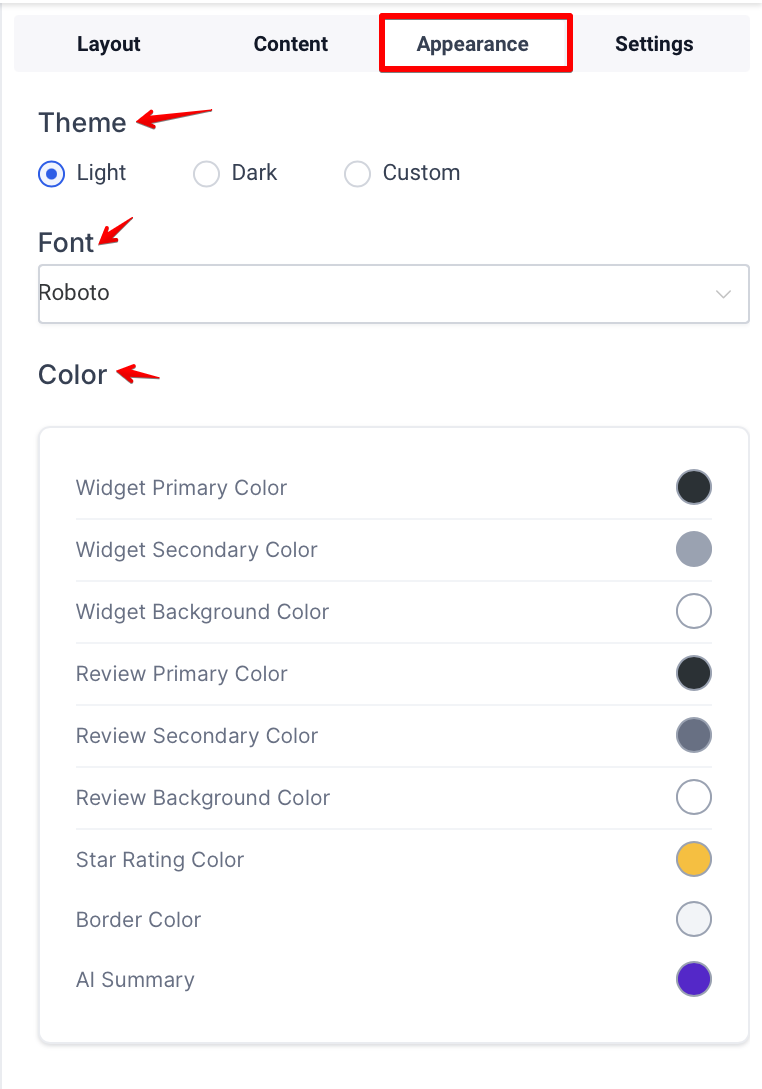The width and height of the screenshot is (762, 1089).
Task: Change the purple AI Summary color swatch
Action: 694,979
